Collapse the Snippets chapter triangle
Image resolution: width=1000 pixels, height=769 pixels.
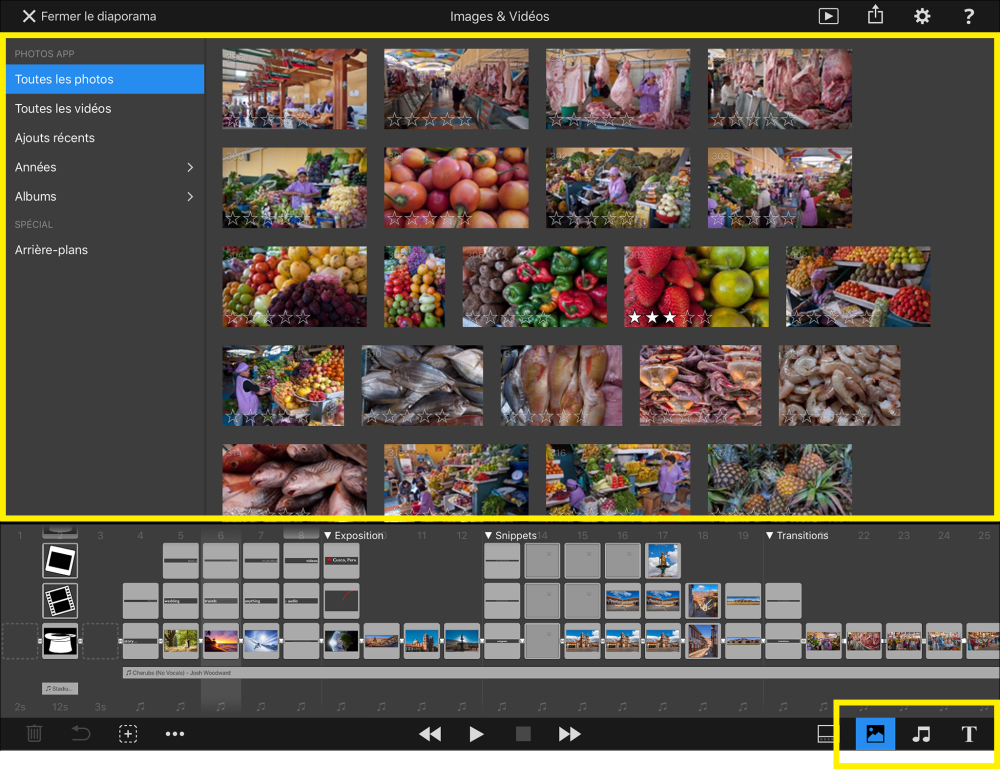click(489, 535)
